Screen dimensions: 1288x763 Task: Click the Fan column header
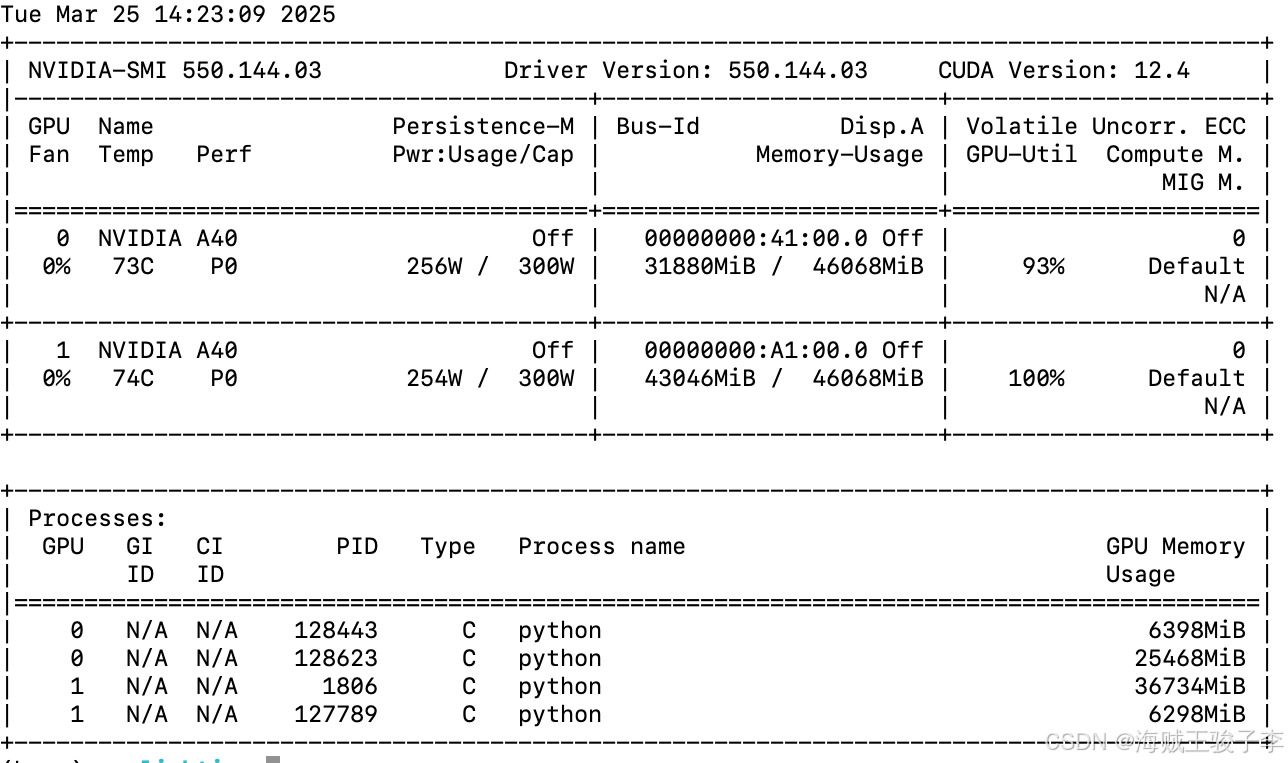pos(49,155)
